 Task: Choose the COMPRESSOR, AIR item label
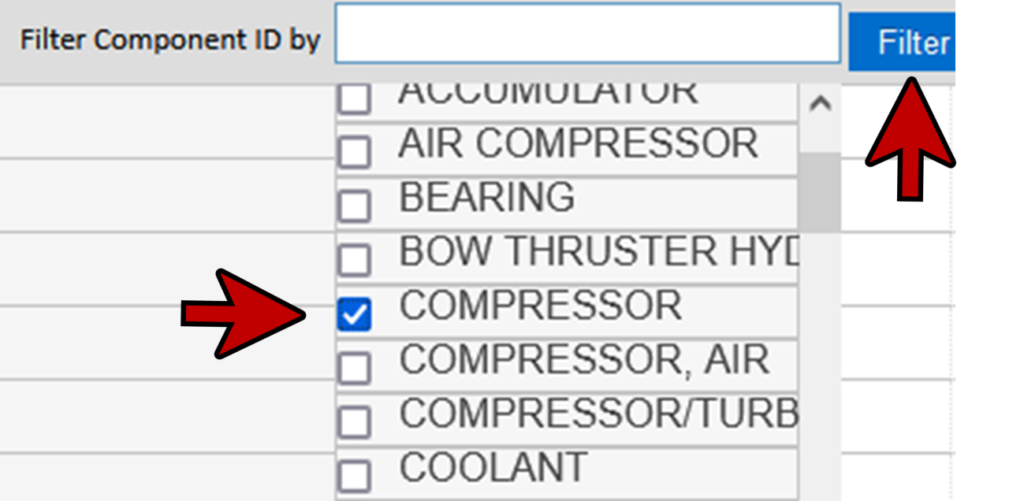[584, 360]
